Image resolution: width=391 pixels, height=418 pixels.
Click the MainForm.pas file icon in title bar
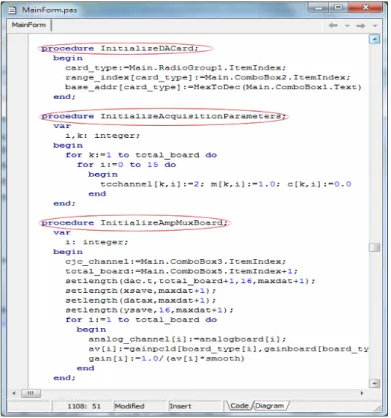coord(12,10)
